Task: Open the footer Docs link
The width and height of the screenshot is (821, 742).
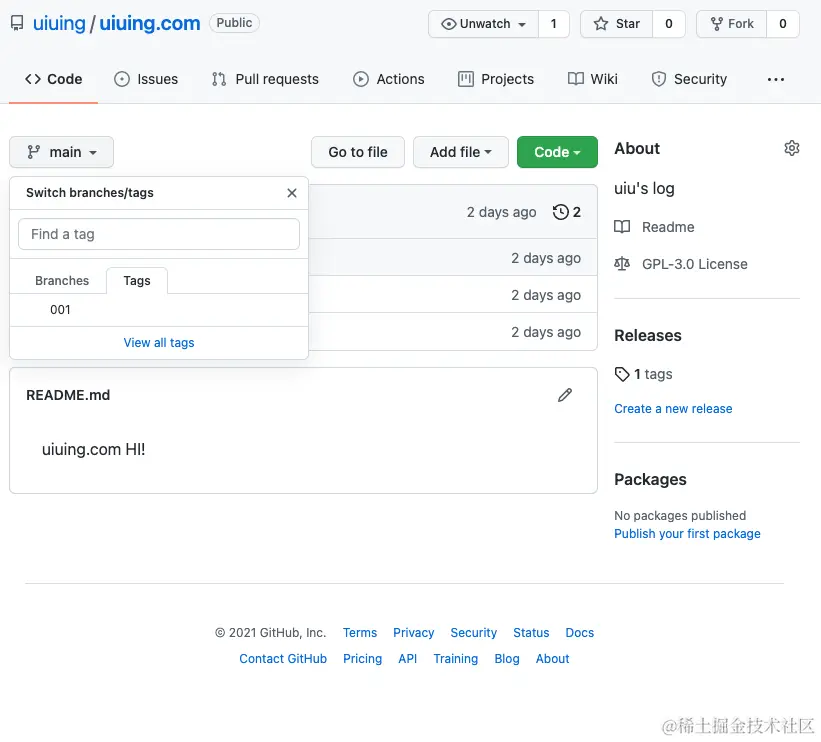Action: pos(580,633)
